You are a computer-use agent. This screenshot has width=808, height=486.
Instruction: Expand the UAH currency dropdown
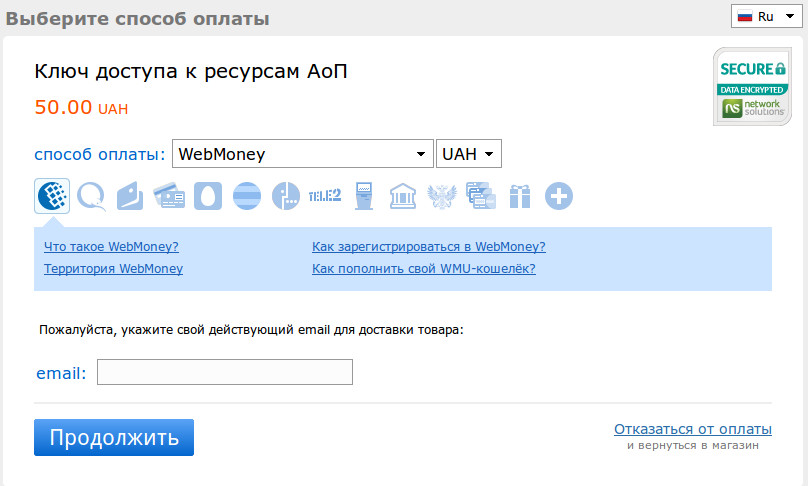click(469, 154)
